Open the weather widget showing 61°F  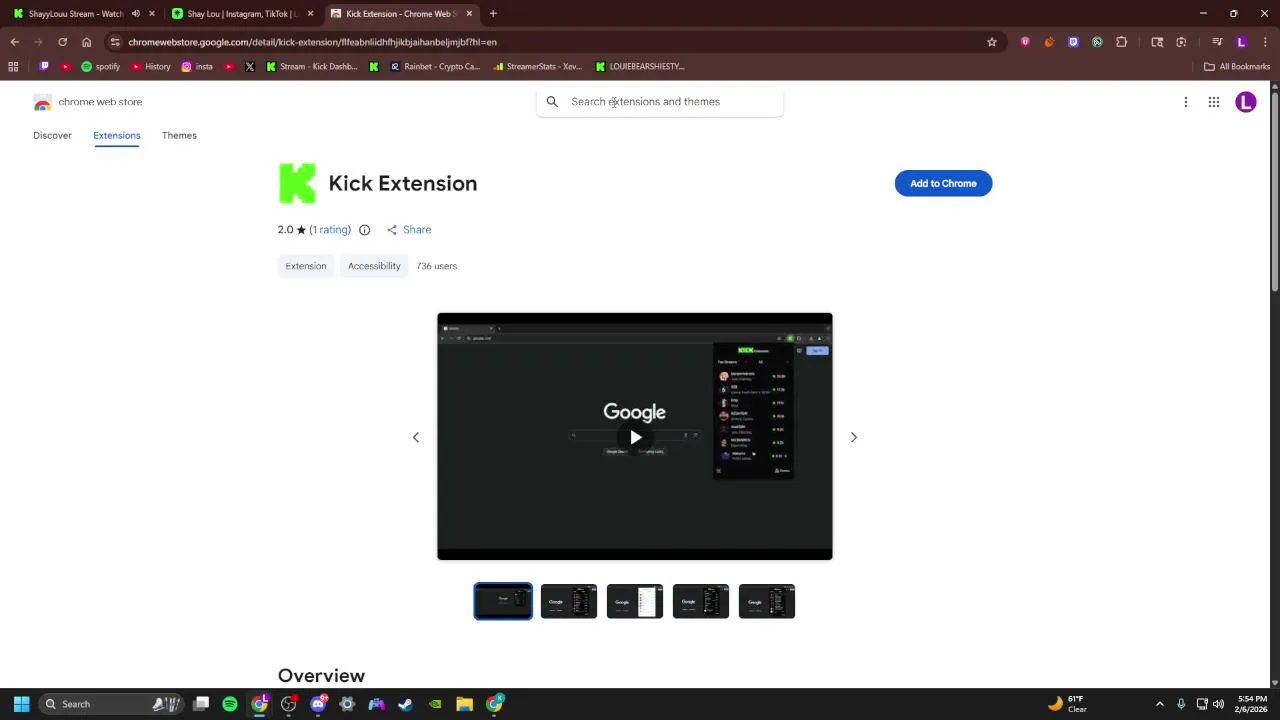pos(1068,704)
